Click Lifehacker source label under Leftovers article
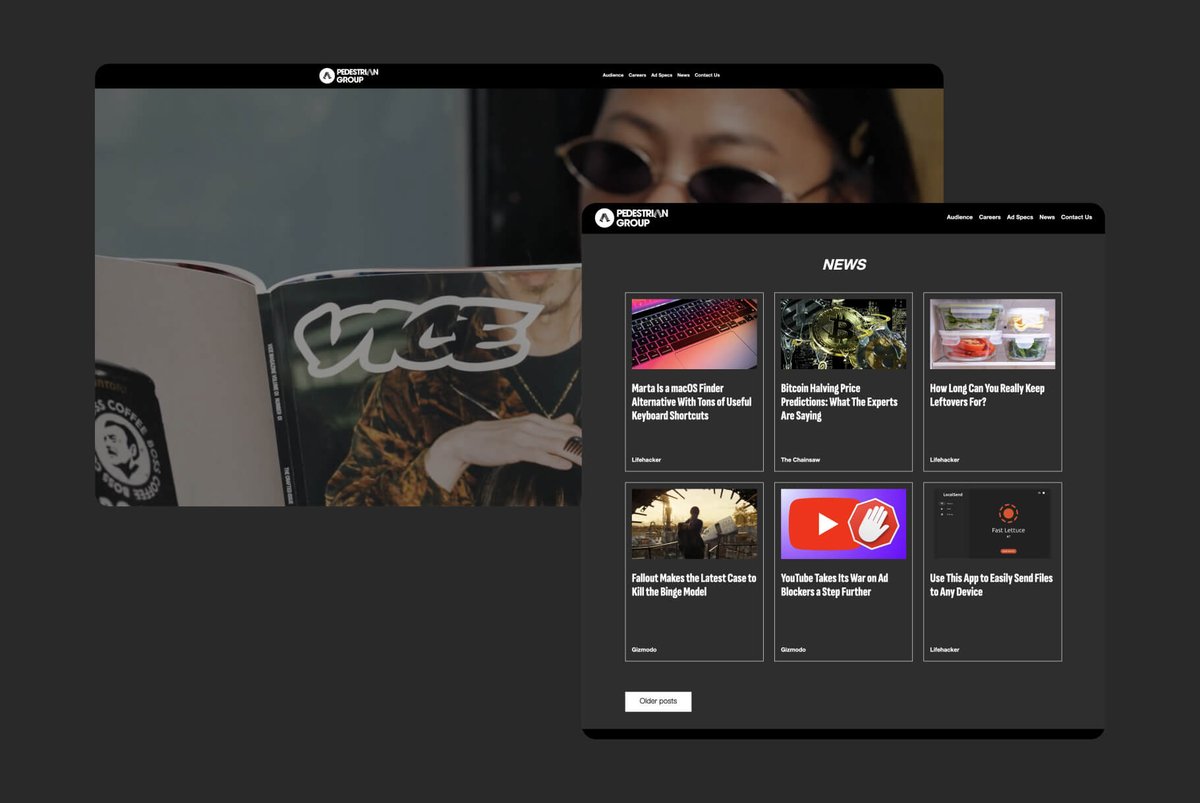The width and height of the screenshot is (1200, 803). (944, 460)
